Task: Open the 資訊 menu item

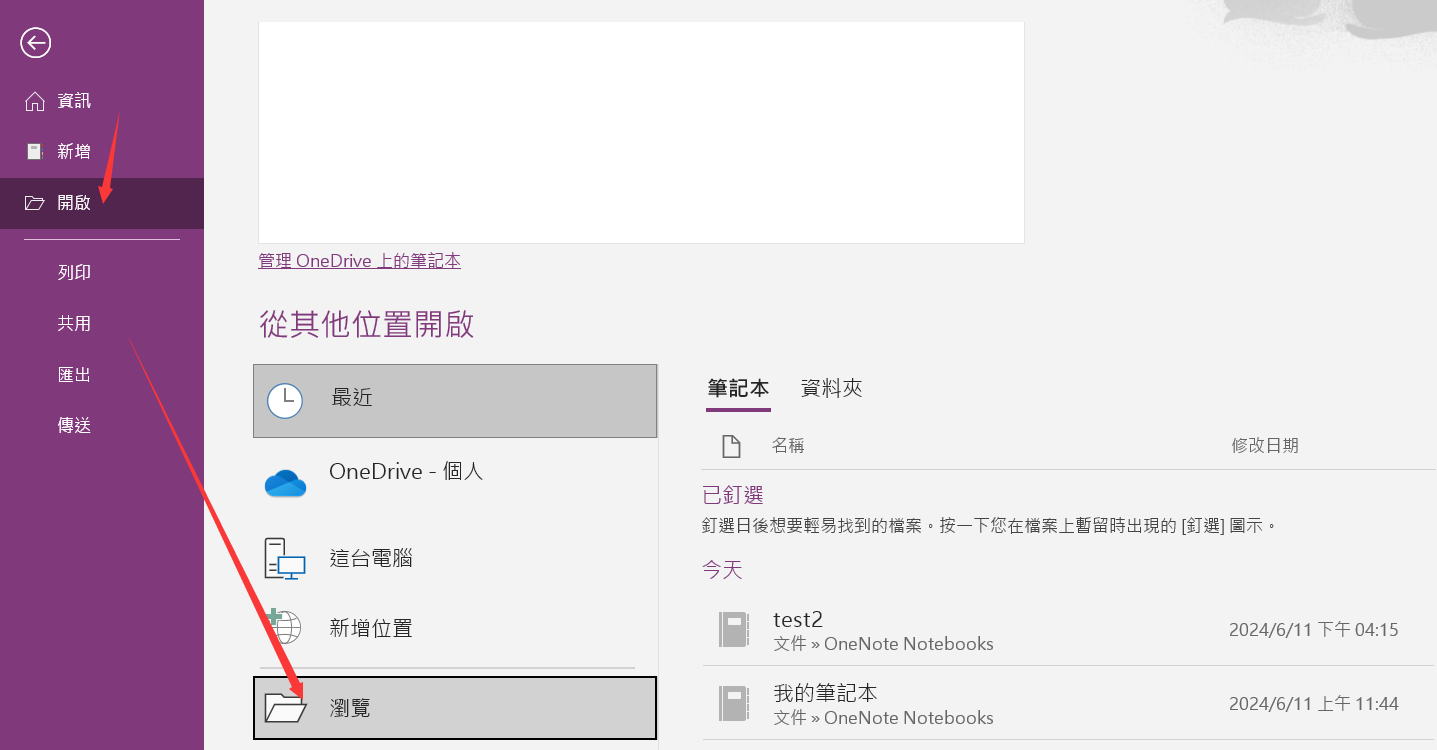Action: click(x=102, y=101)
